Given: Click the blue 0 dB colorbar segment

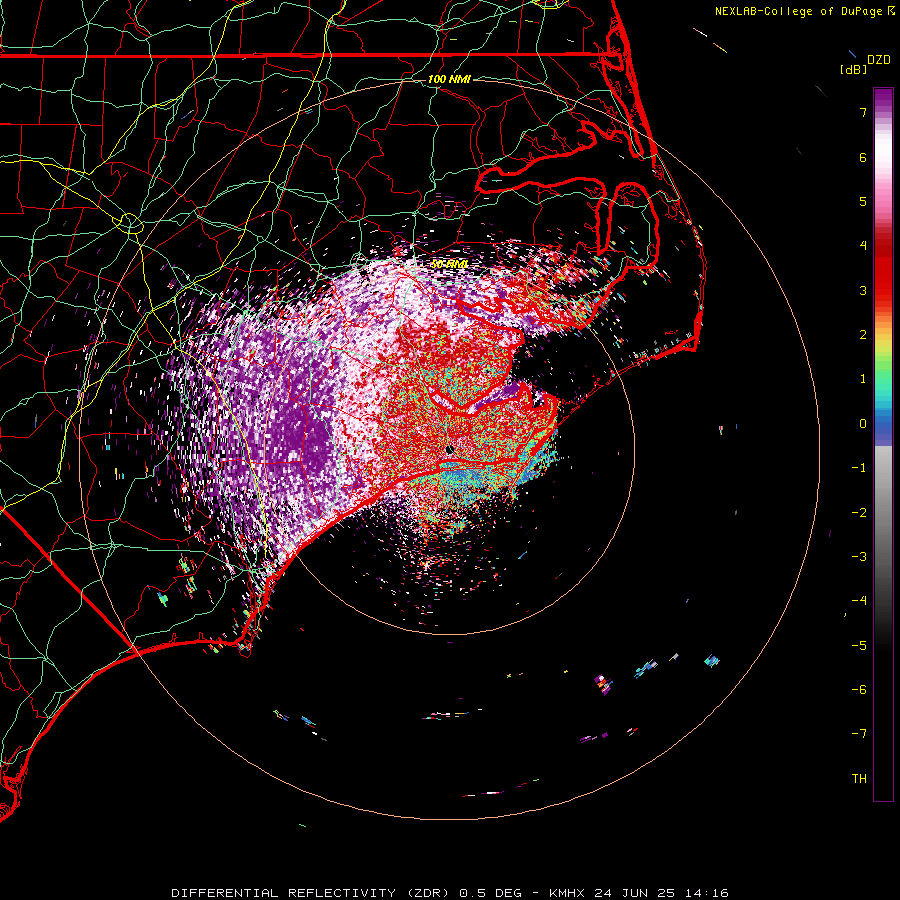Looking at the screenshot, I should [x=883, y=425].
